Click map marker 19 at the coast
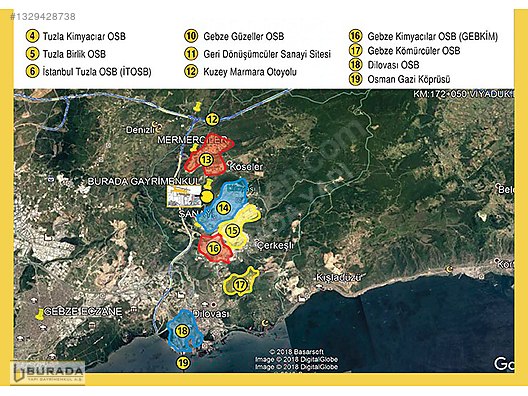Screen dimensions: 528x396 point(183,363)
